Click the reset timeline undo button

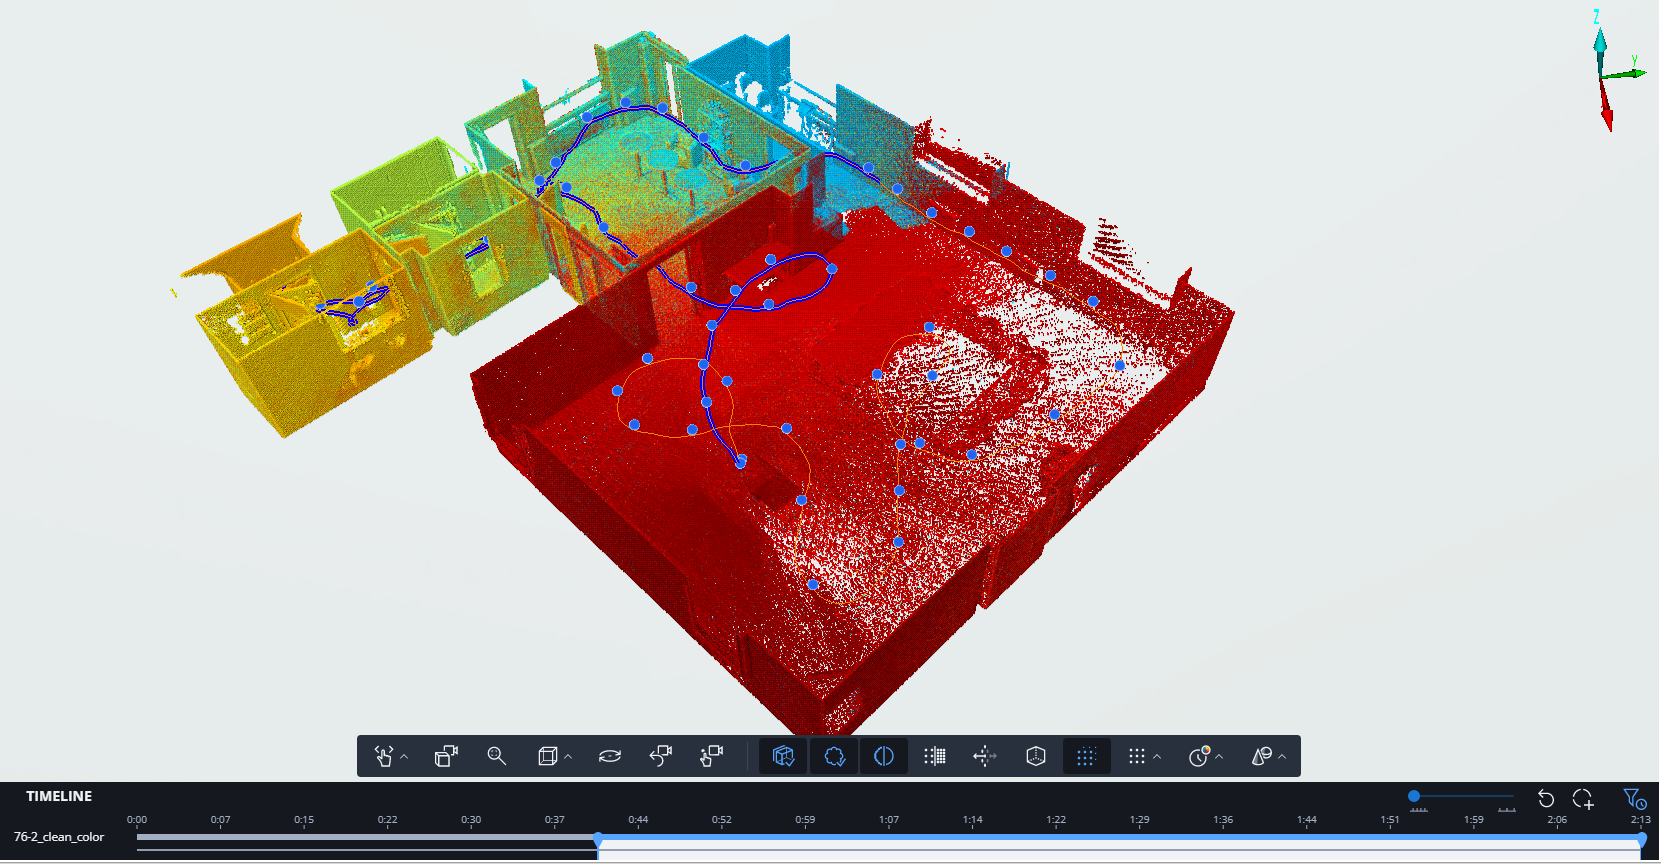(1546, 798)
